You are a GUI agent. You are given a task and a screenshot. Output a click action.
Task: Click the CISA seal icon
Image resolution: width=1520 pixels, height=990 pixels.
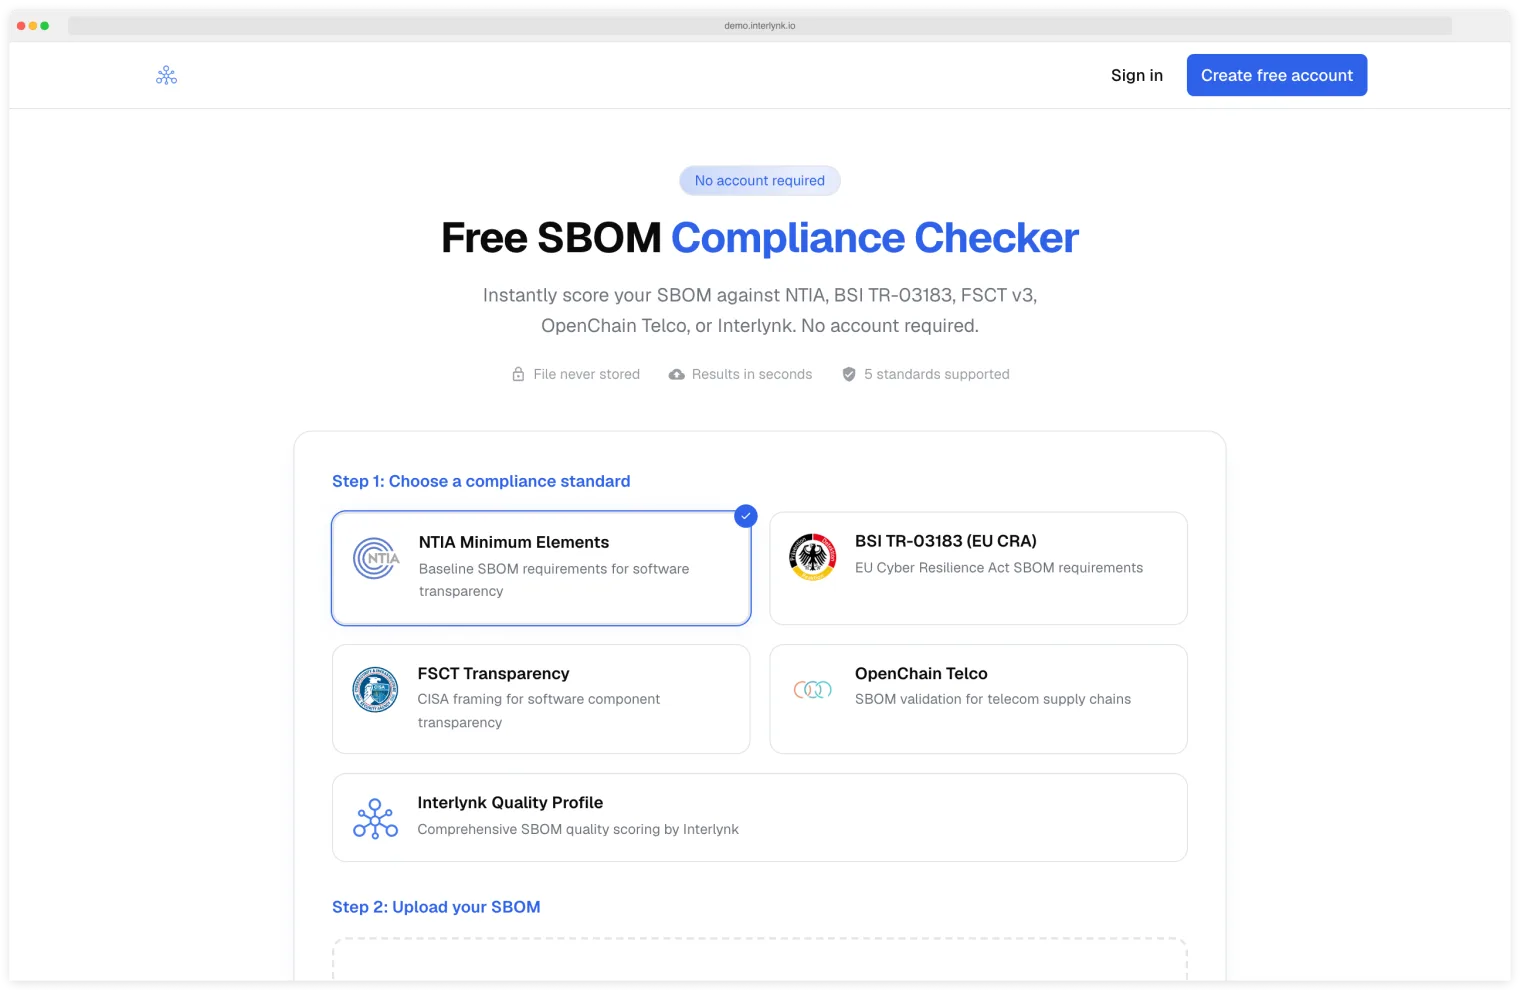375,689
